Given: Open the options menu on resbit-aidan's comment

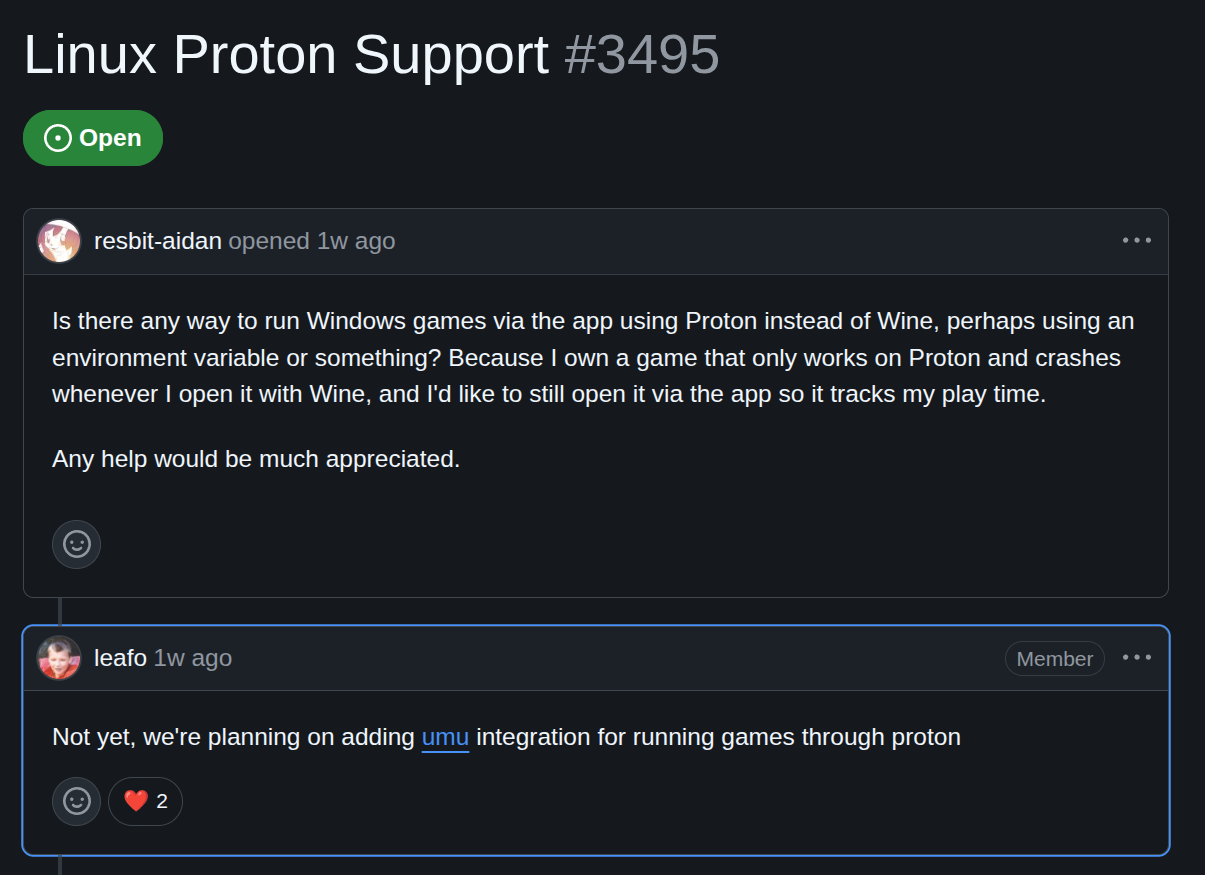Looking at the screenshot, I should pos(1137,240).
